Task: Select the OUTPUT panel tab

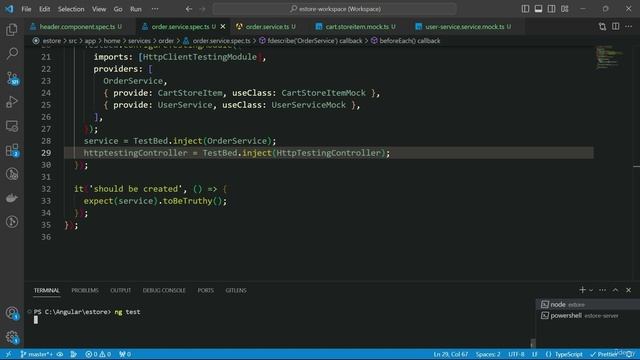Action: click(x=120, y=290)
